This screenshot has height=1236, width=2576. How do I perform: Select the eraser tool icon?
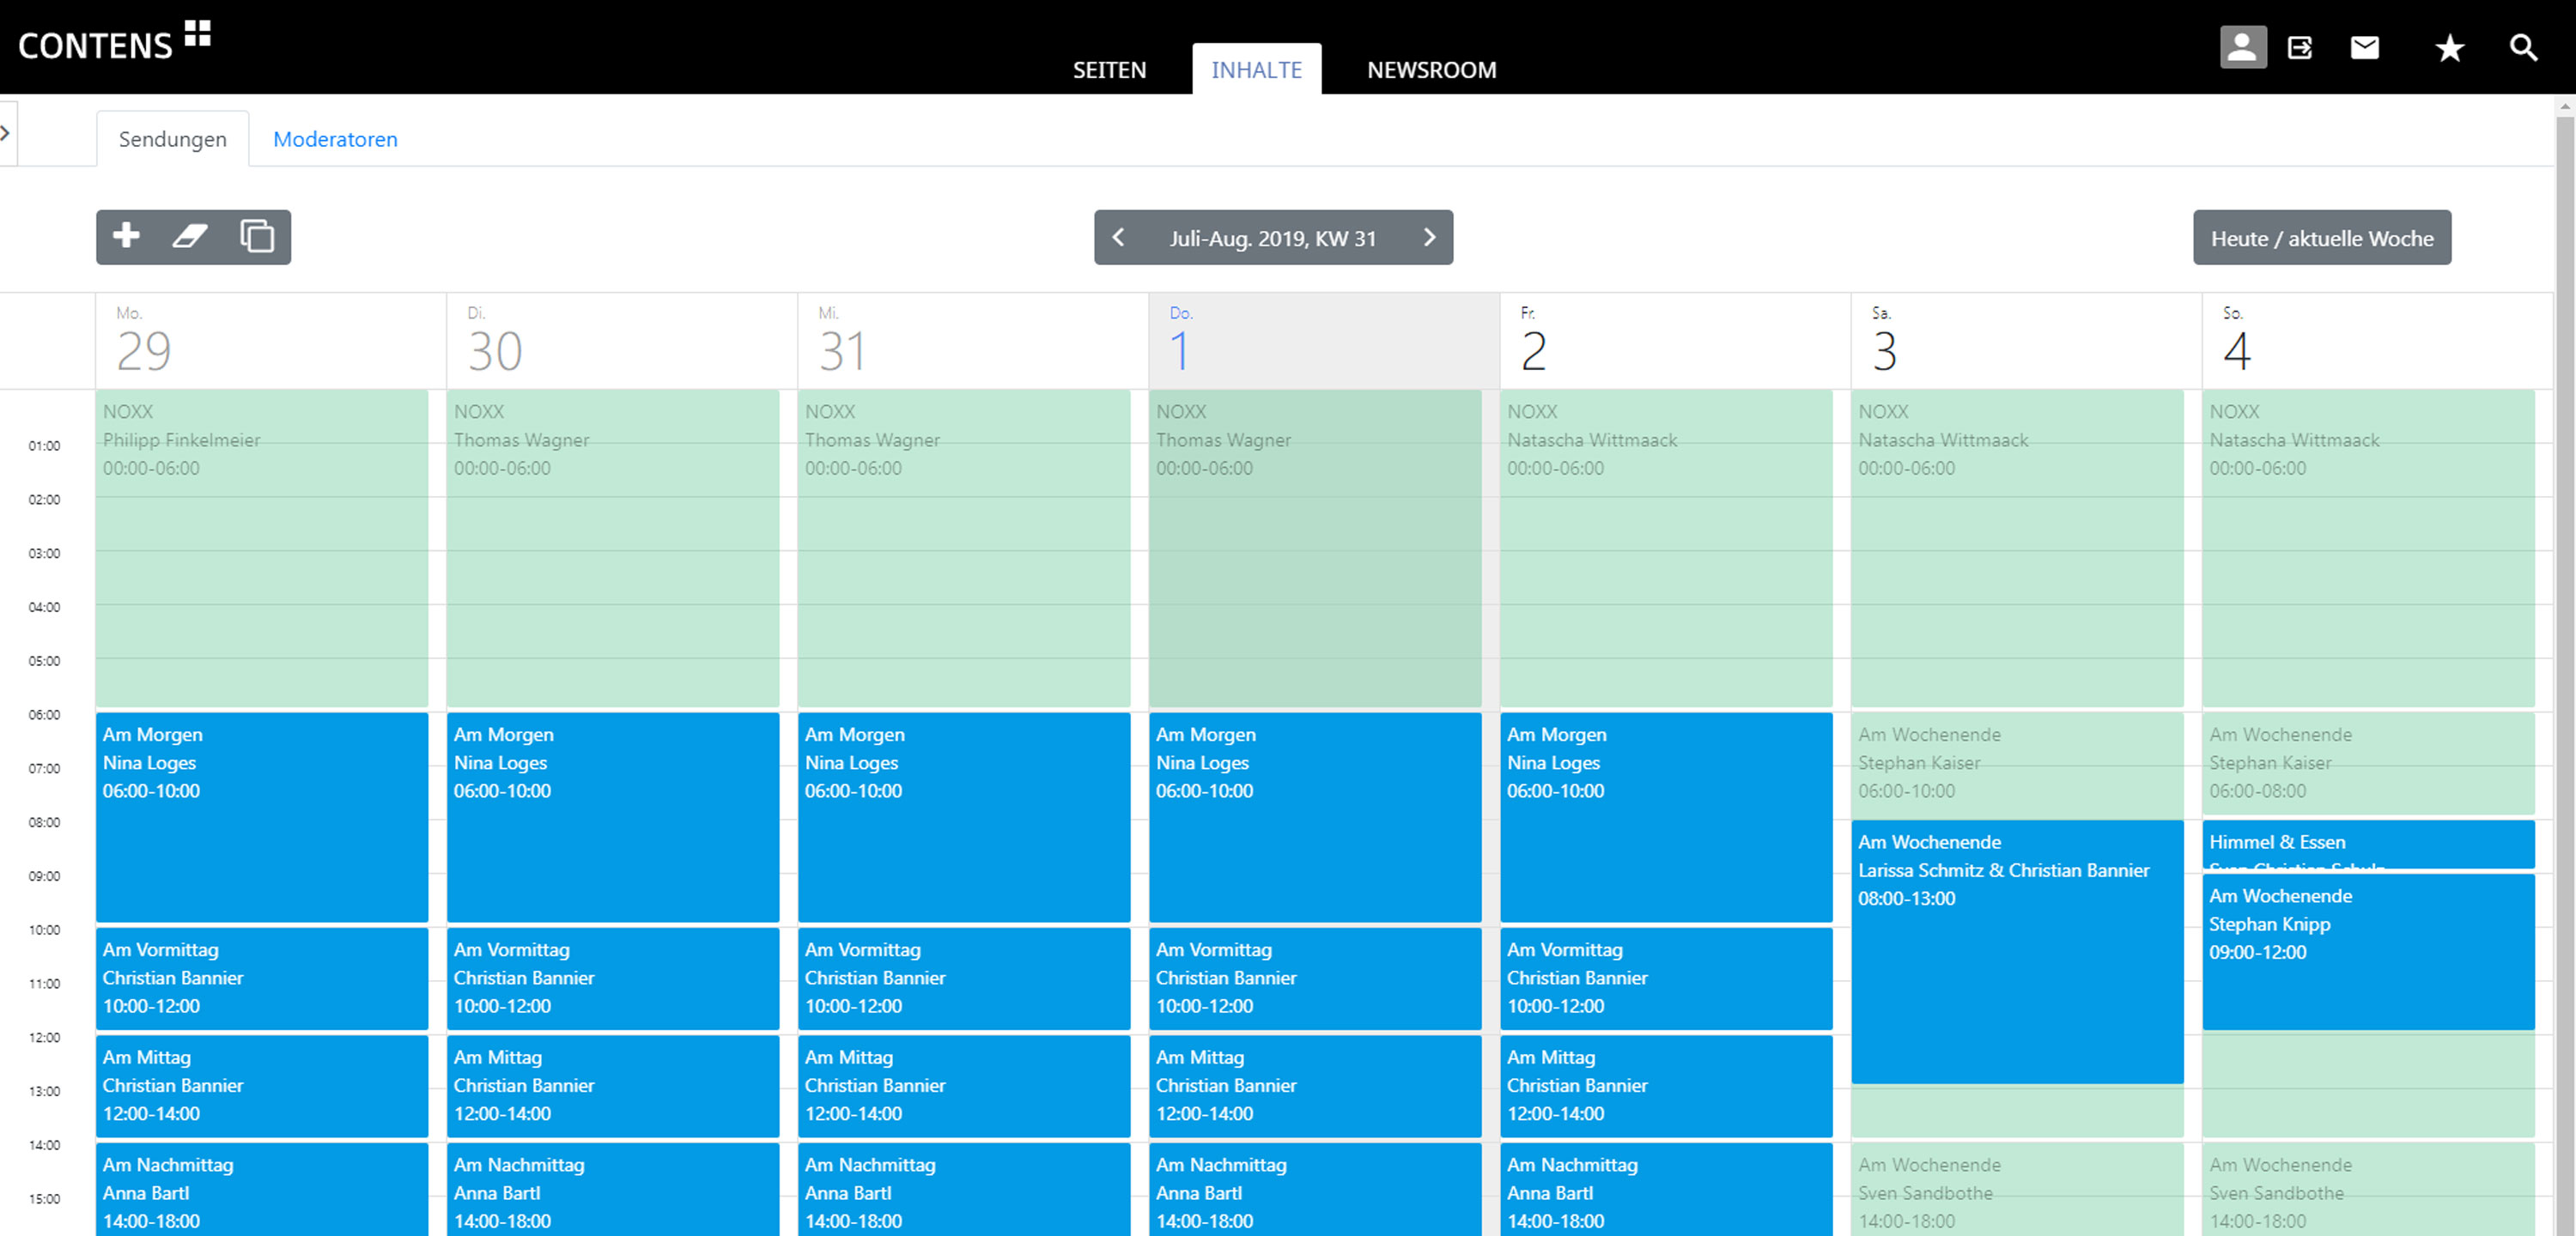[x=190, y=236]
